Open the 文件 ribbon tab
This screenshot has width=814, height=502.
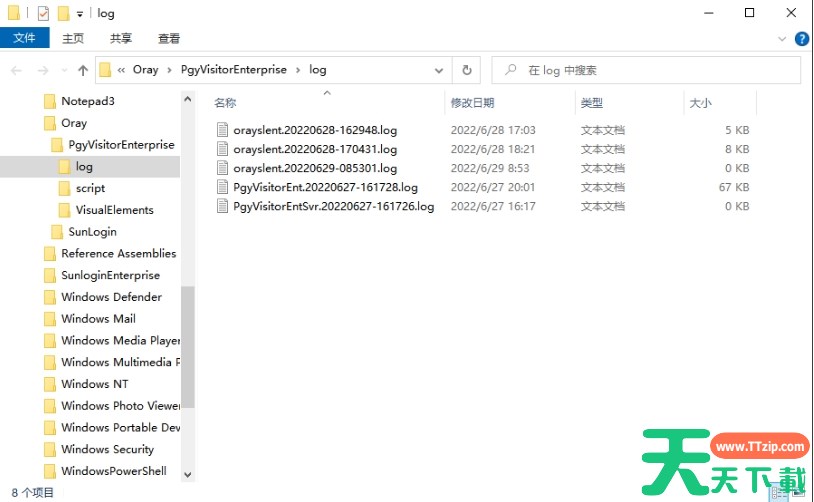[24, 38]
